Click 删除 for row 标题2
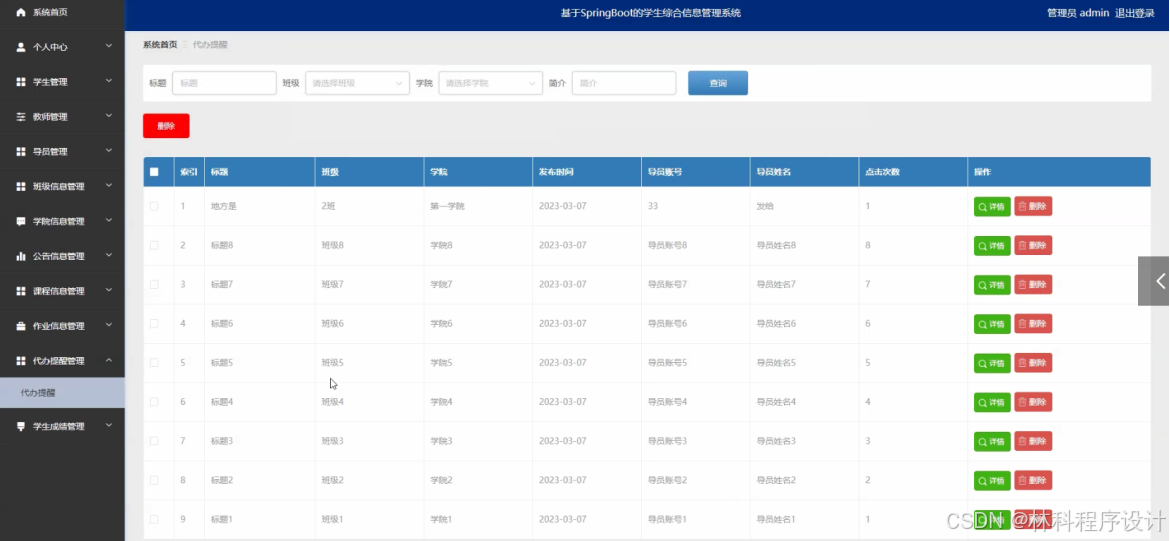Viewport: 1170px width, 541px height. tap(1033, 481)
